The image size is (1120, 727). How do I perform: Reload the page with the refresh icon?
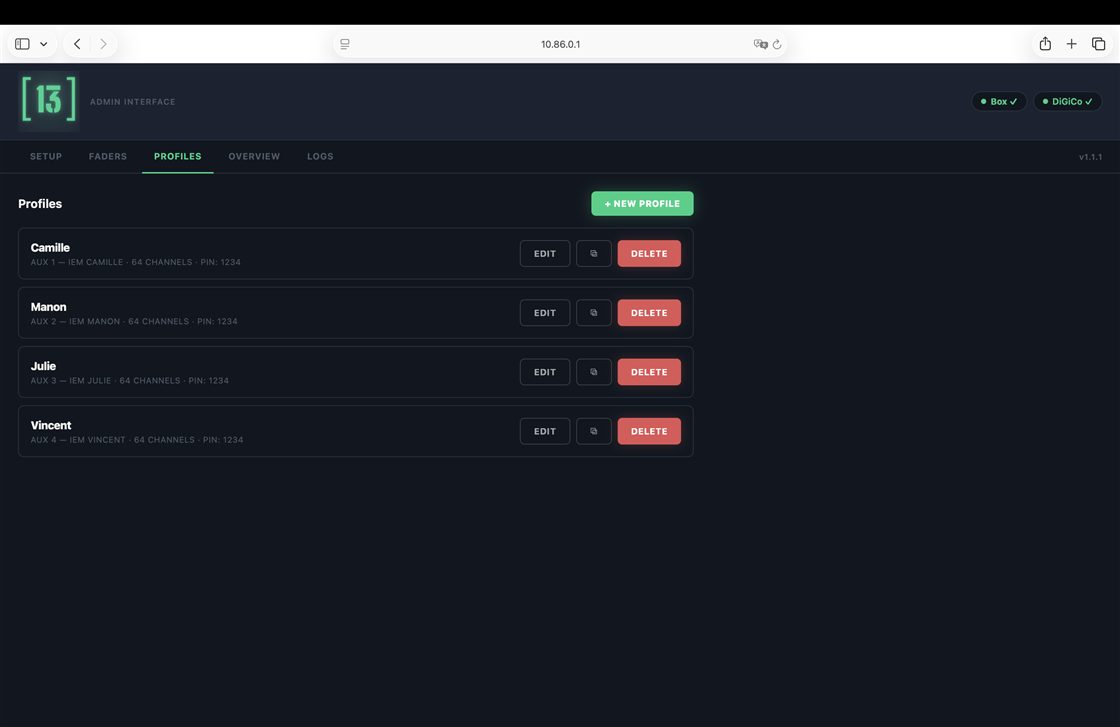[x=777, y=44]
